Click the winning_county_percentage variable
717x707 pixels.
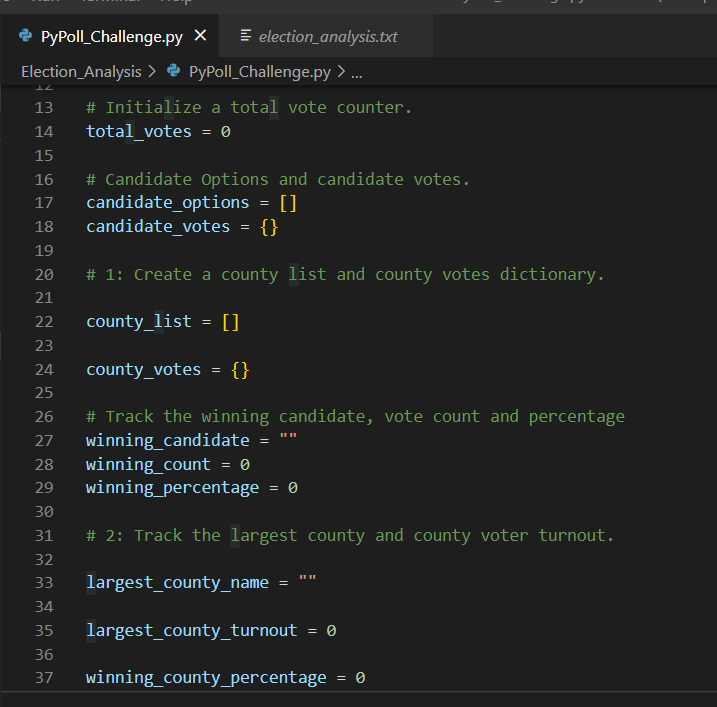point(206,678)
